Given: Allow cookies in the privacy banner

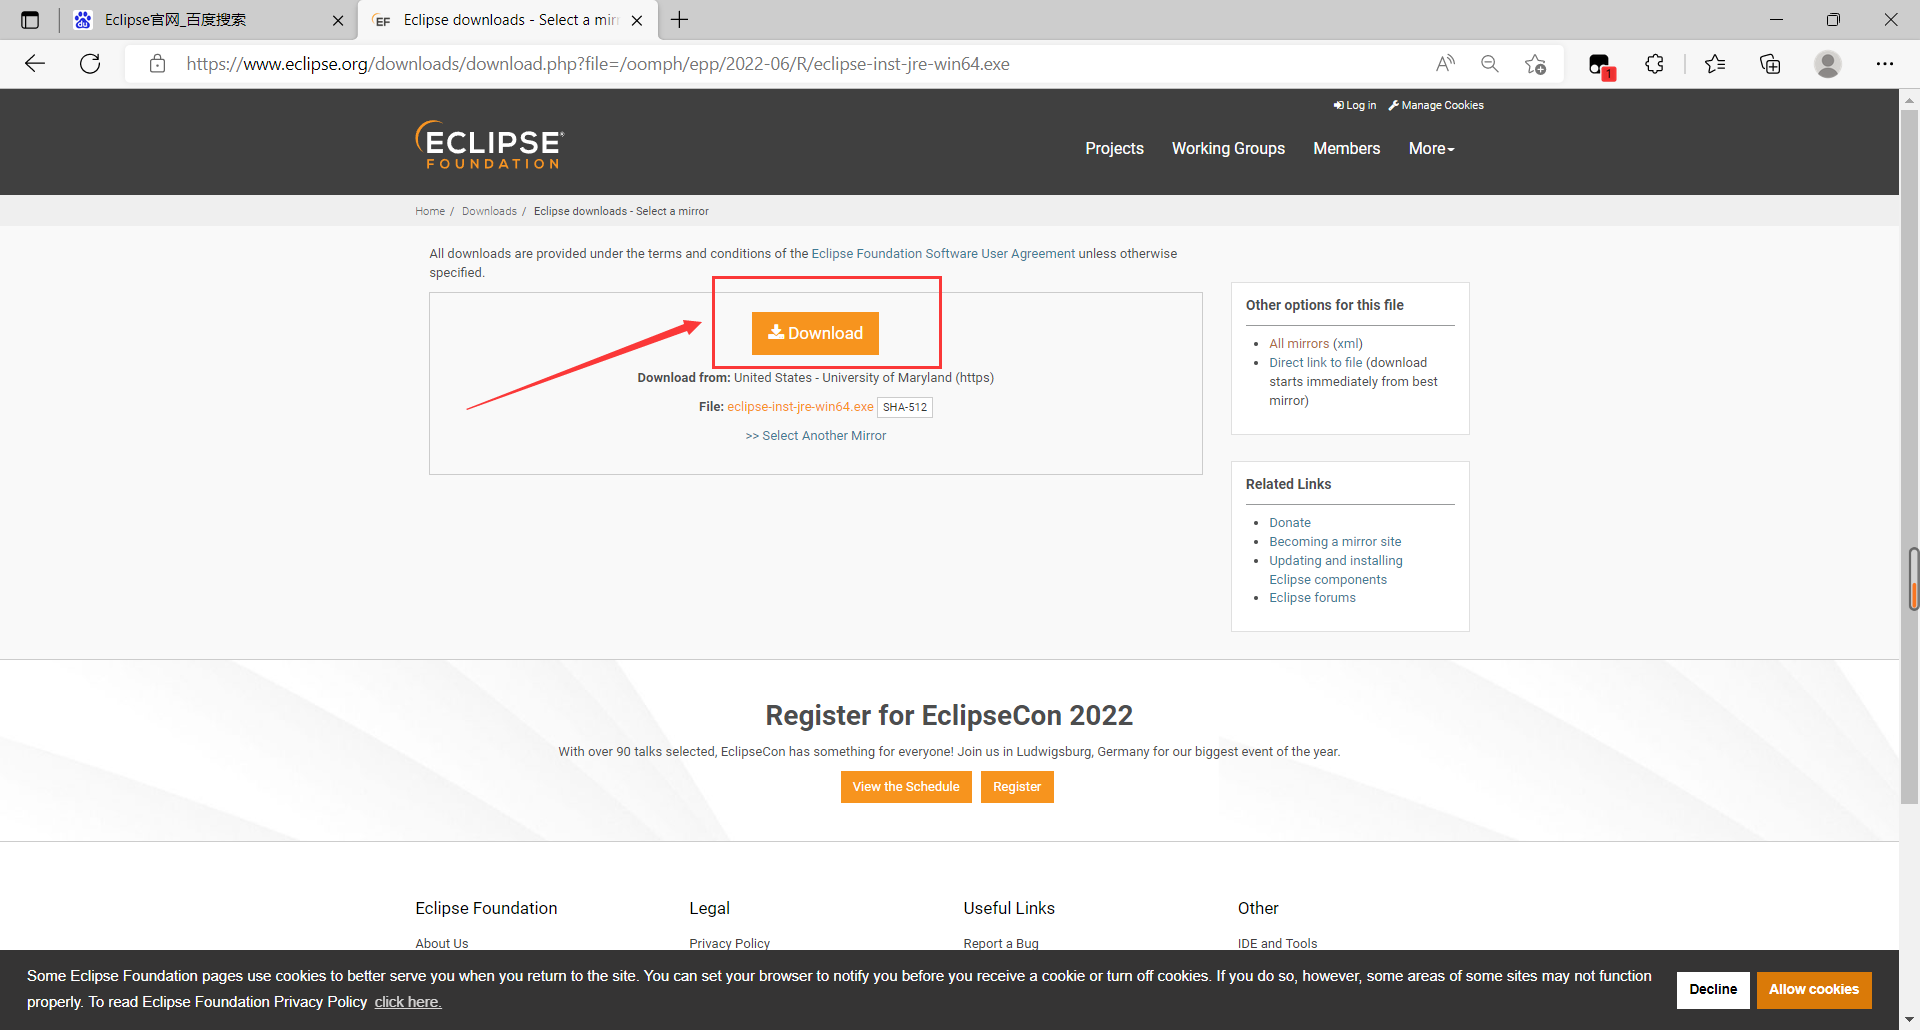Looking at the screenshot, I should pos(1813,989).
